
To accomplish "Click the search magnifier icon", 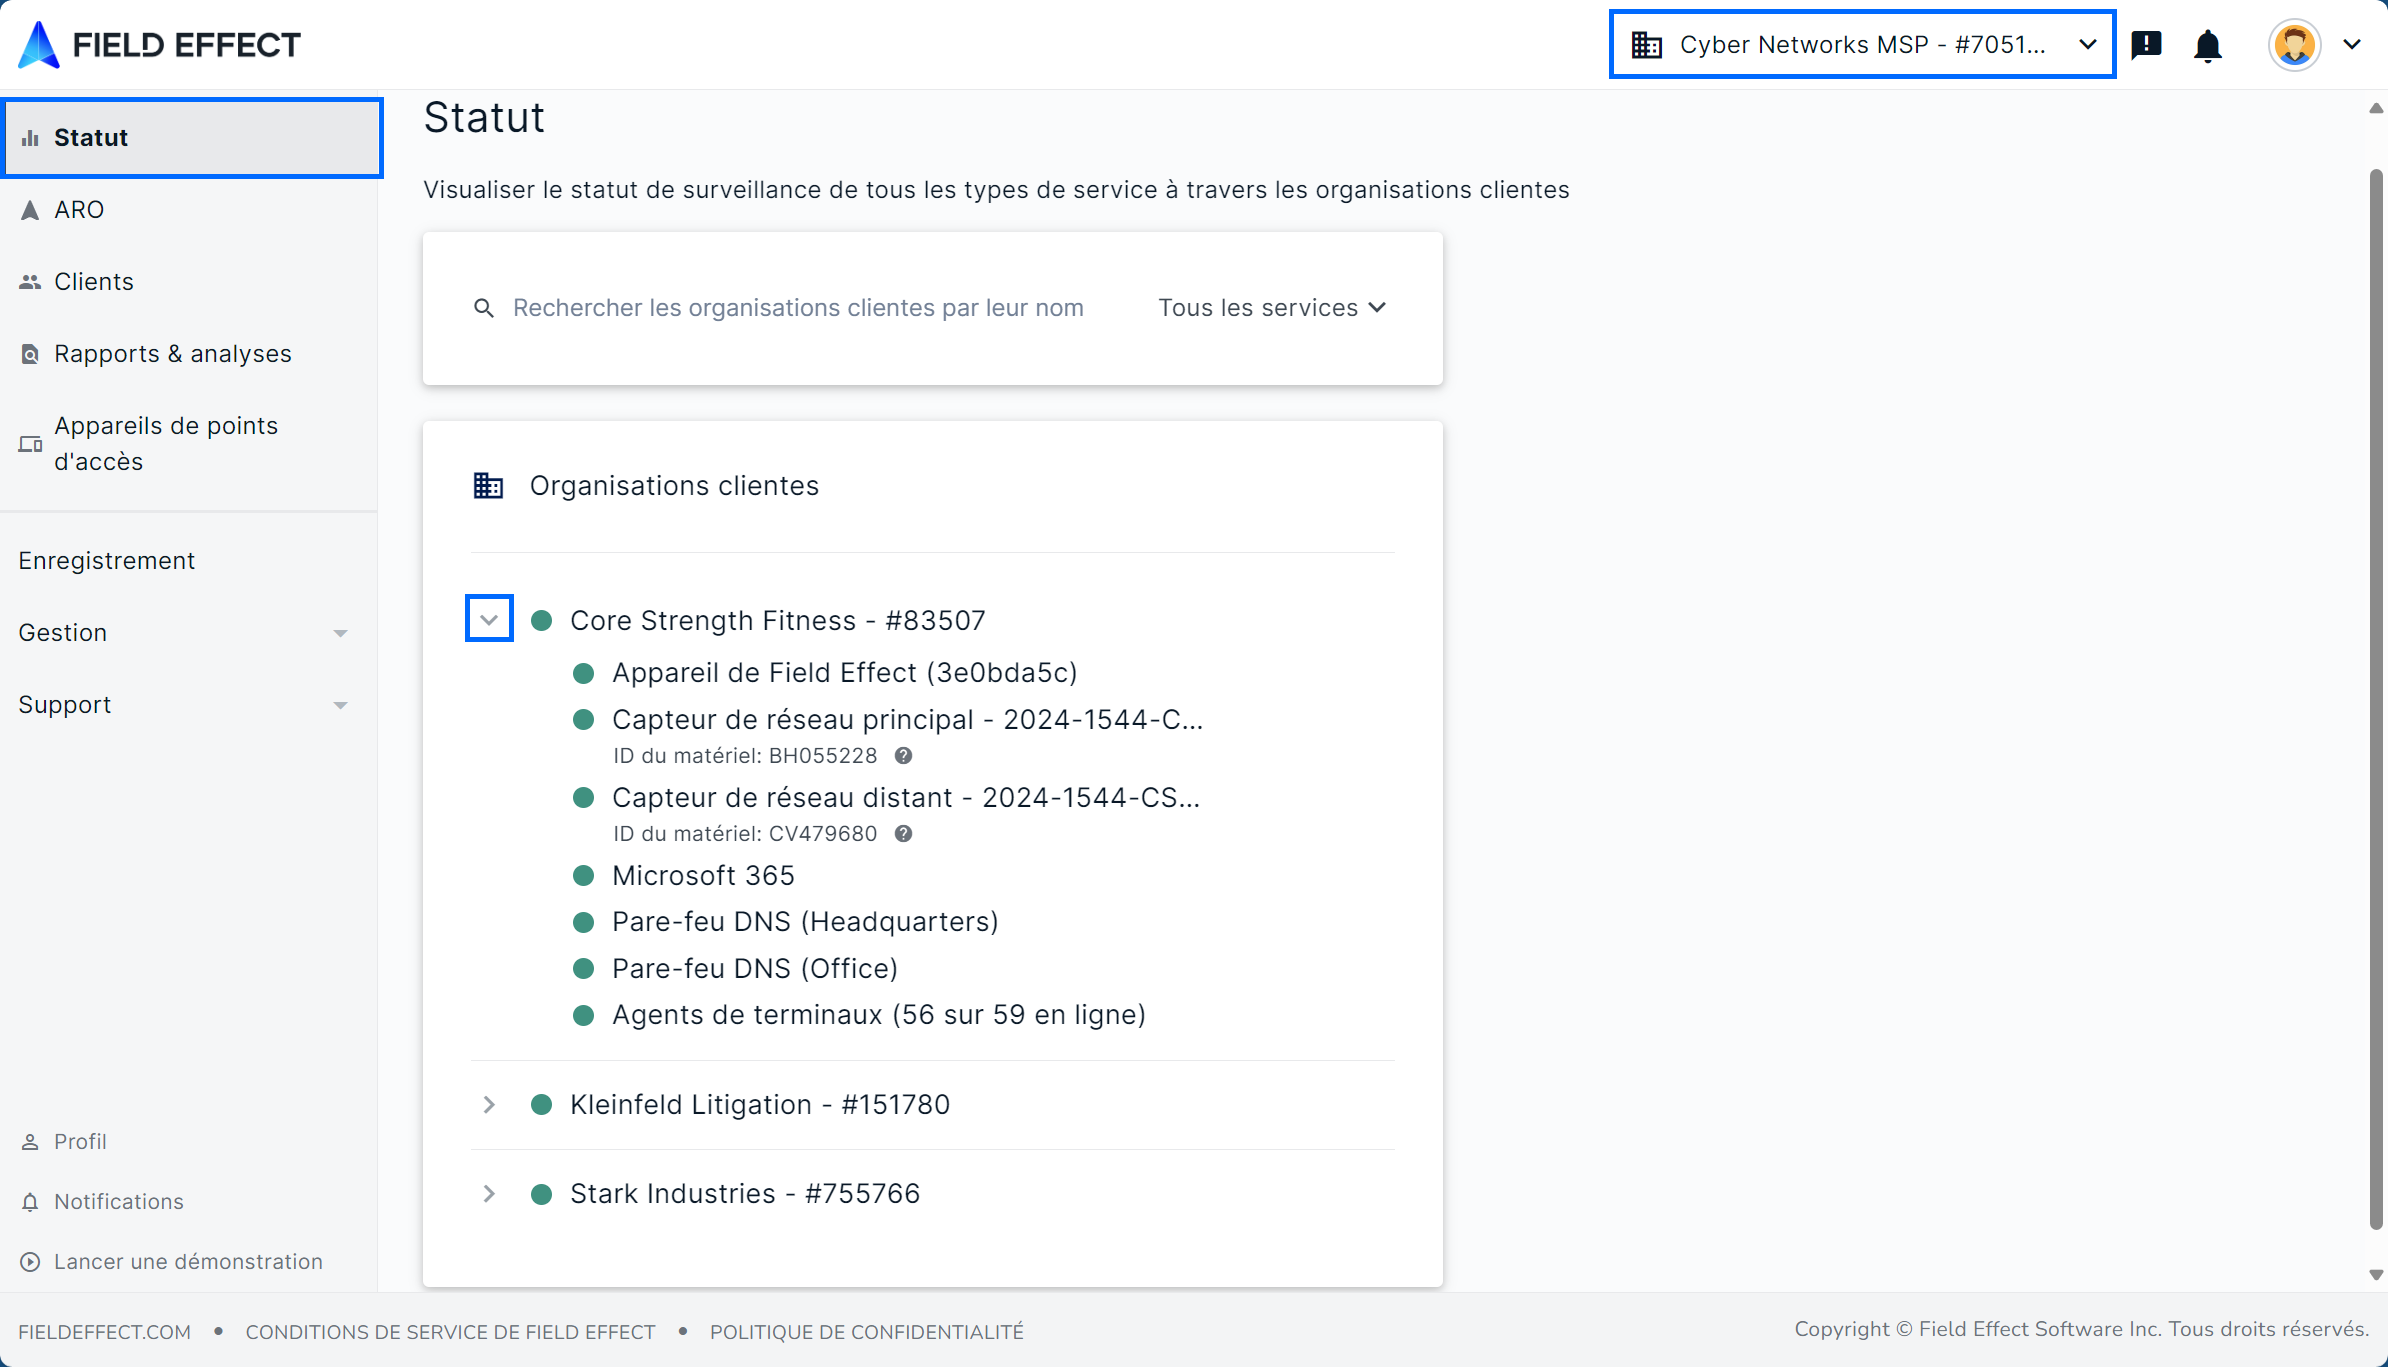I will (x=484, y=308).
